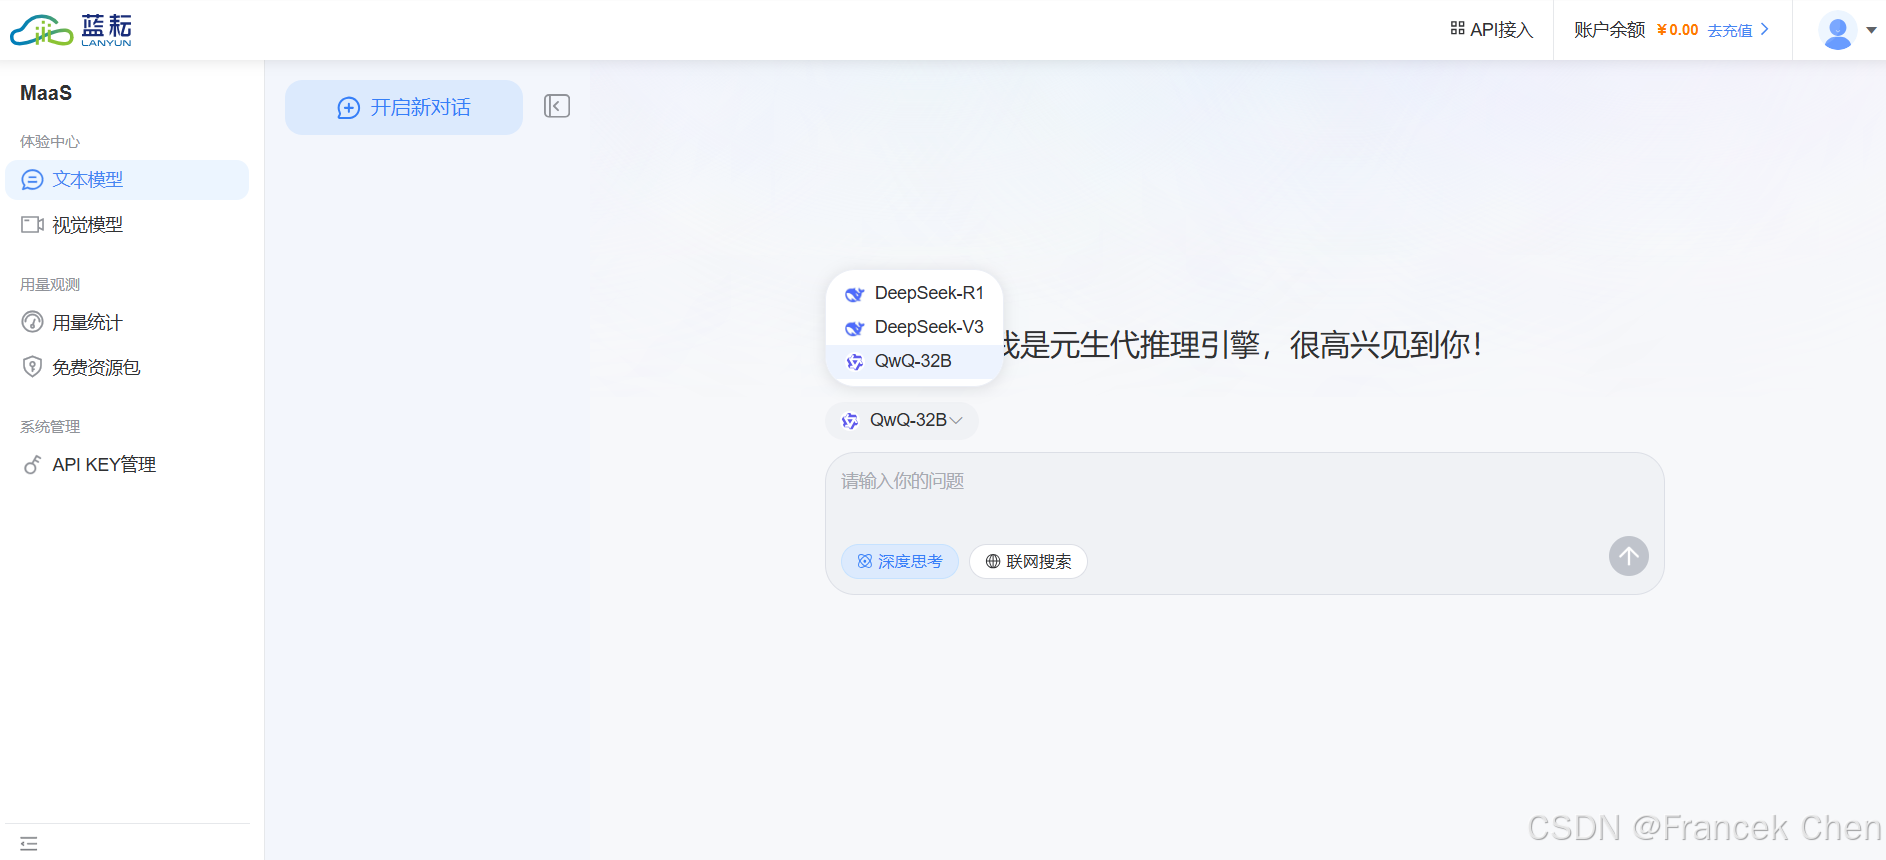Click the plus bubble icon in 开启新对话
This screenshot has height=860, width=1886.
click(x=348, y=108)
